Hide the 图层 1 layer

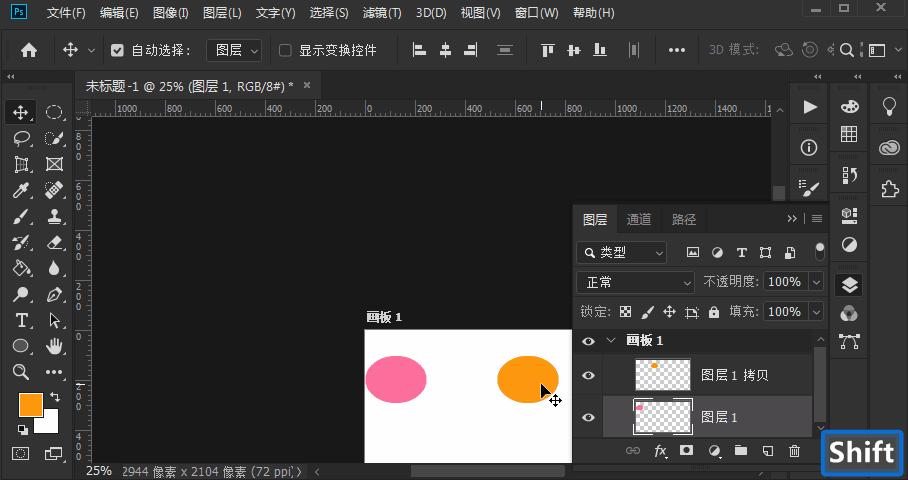588,417
